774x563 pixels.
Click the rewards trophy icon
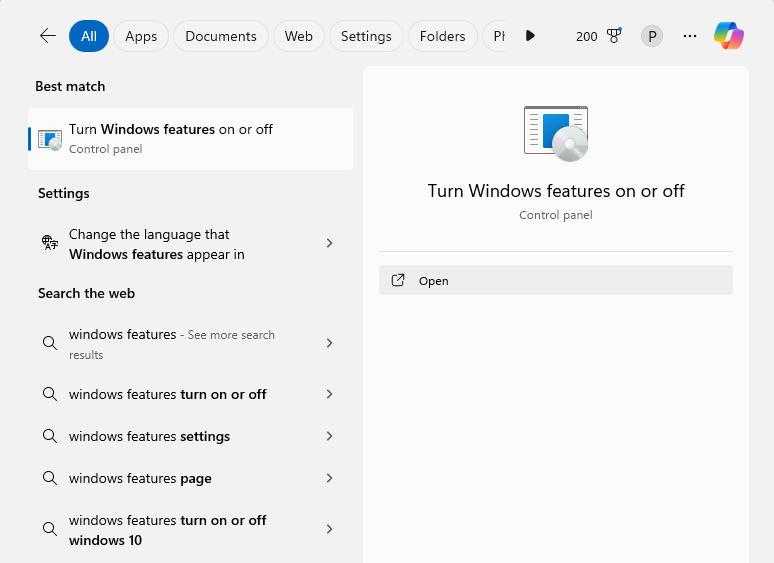tap(614, 36)
